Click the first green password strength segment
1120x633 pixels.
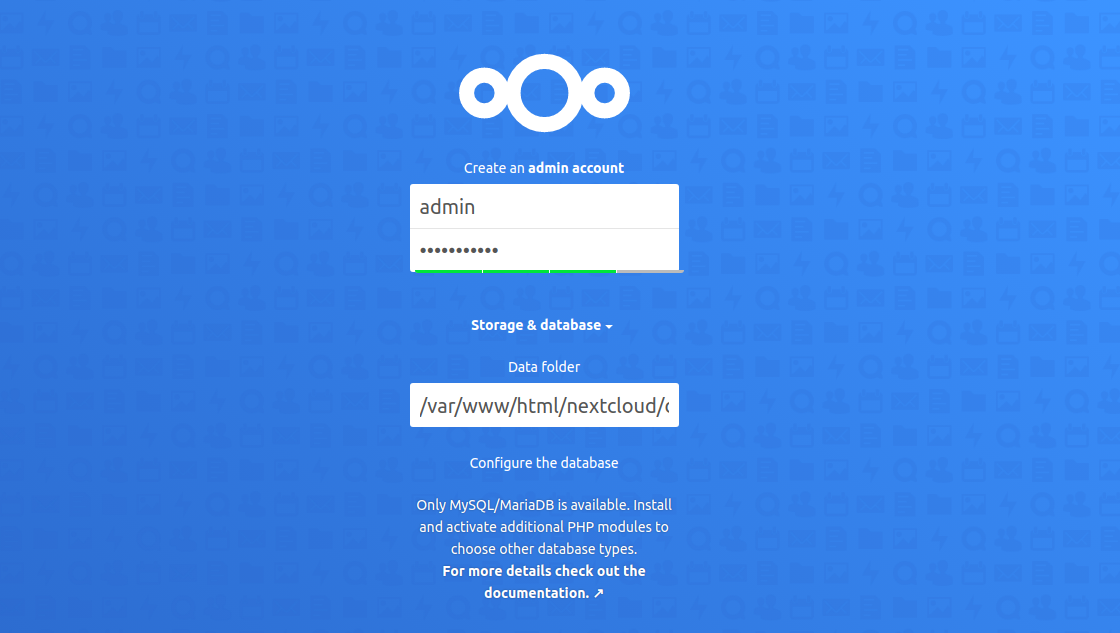coord(449,271)
